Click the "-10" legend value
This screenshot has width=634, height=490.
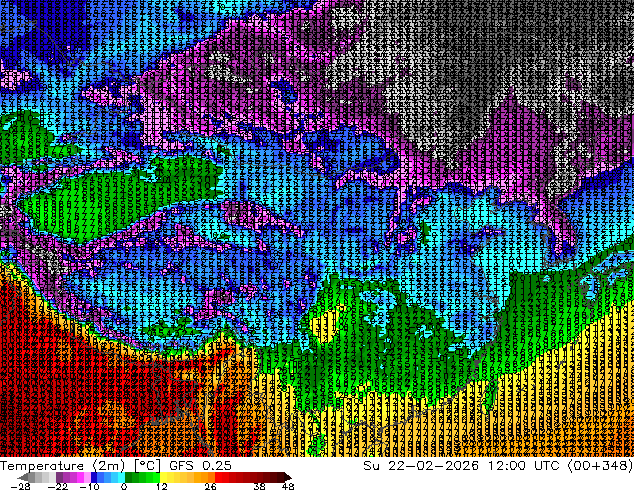click(89, 486)
